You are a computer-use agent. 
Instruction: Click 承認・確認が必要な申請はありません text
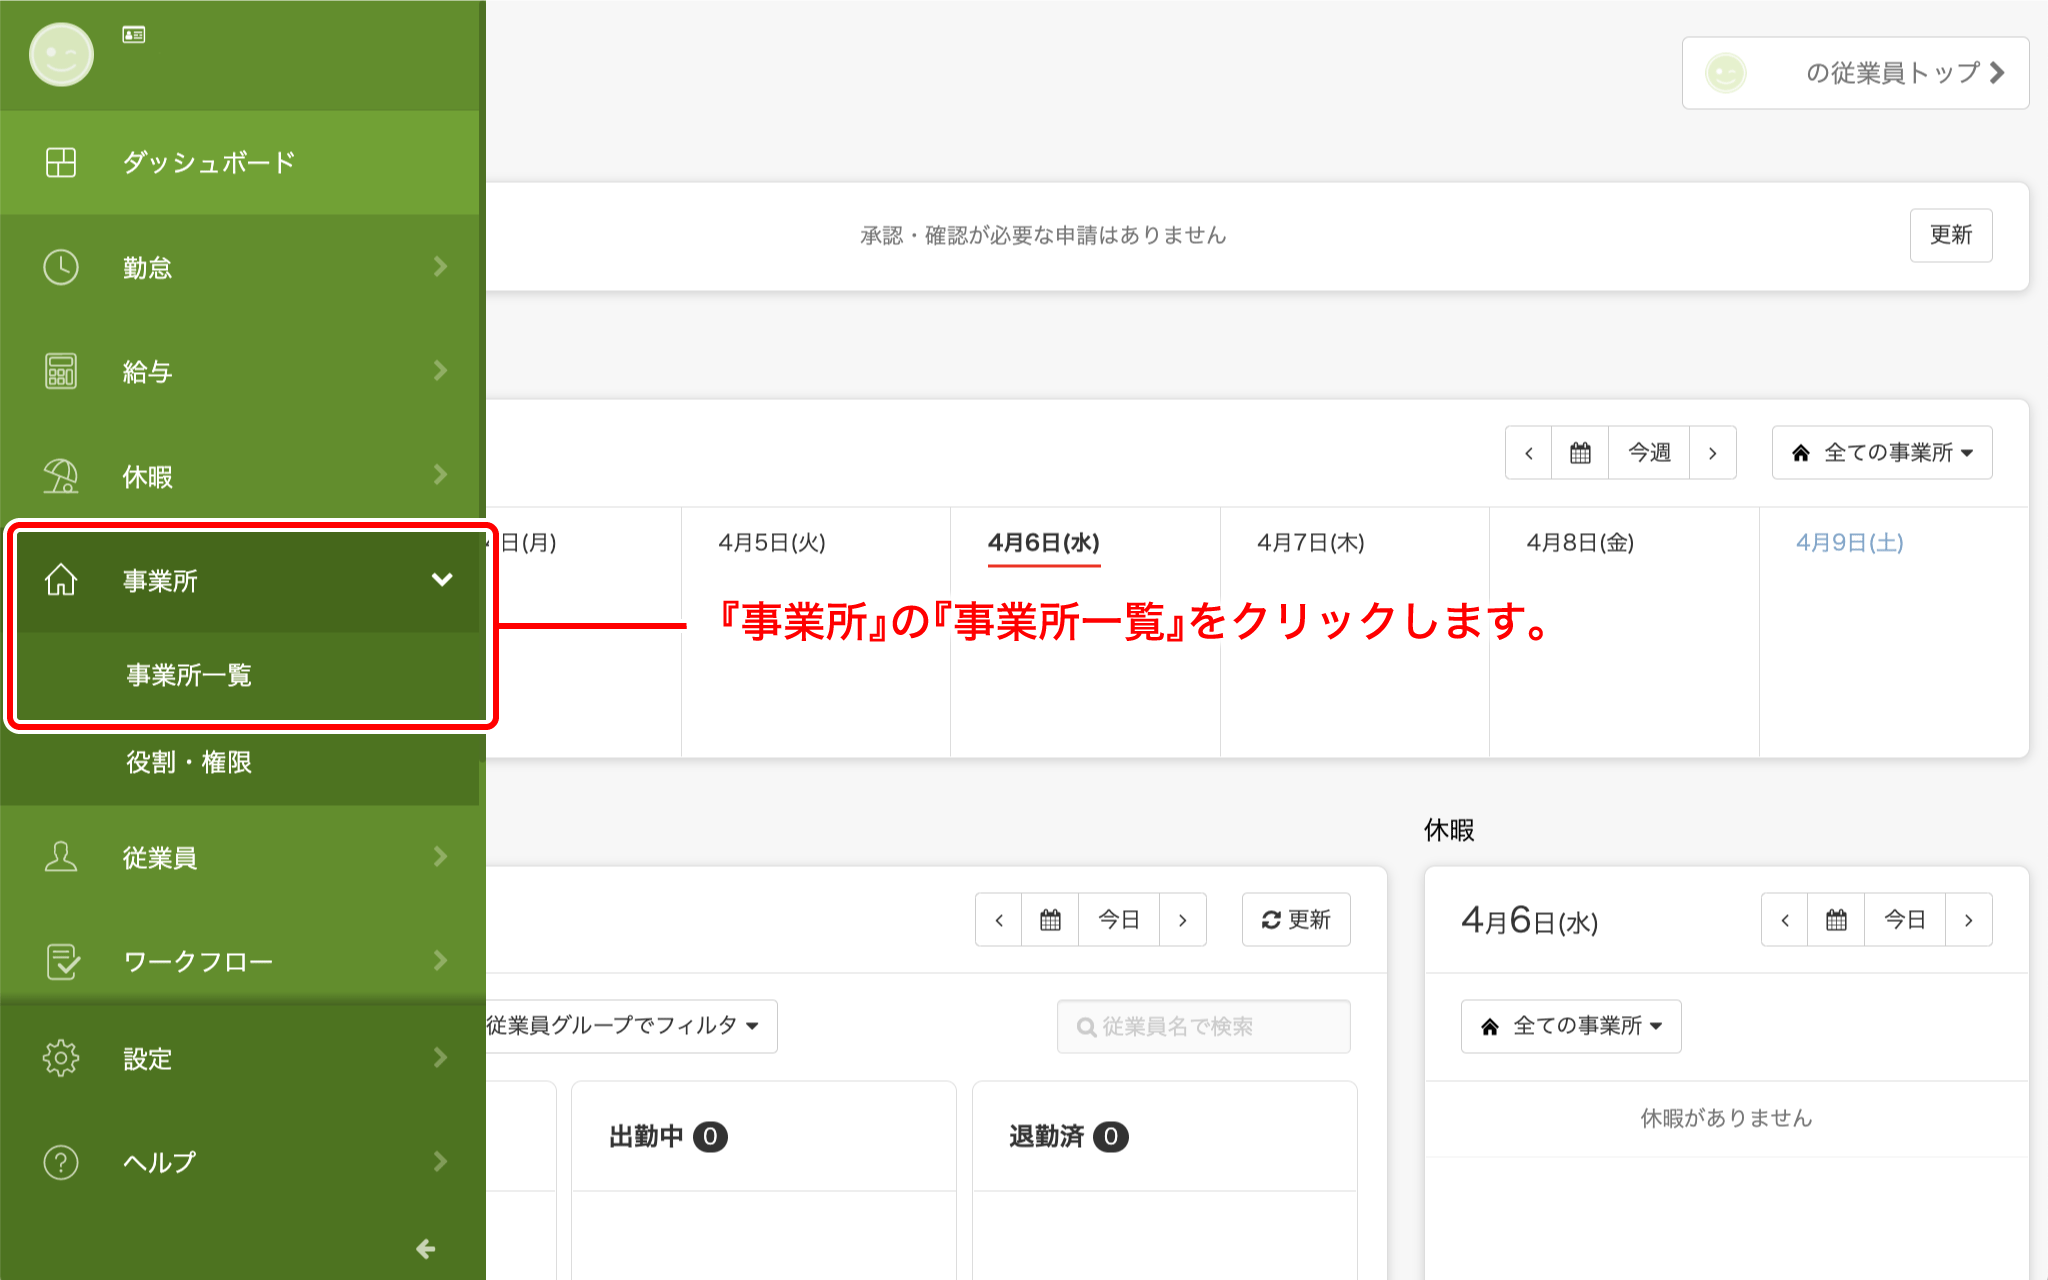[x=1043, y=235]
